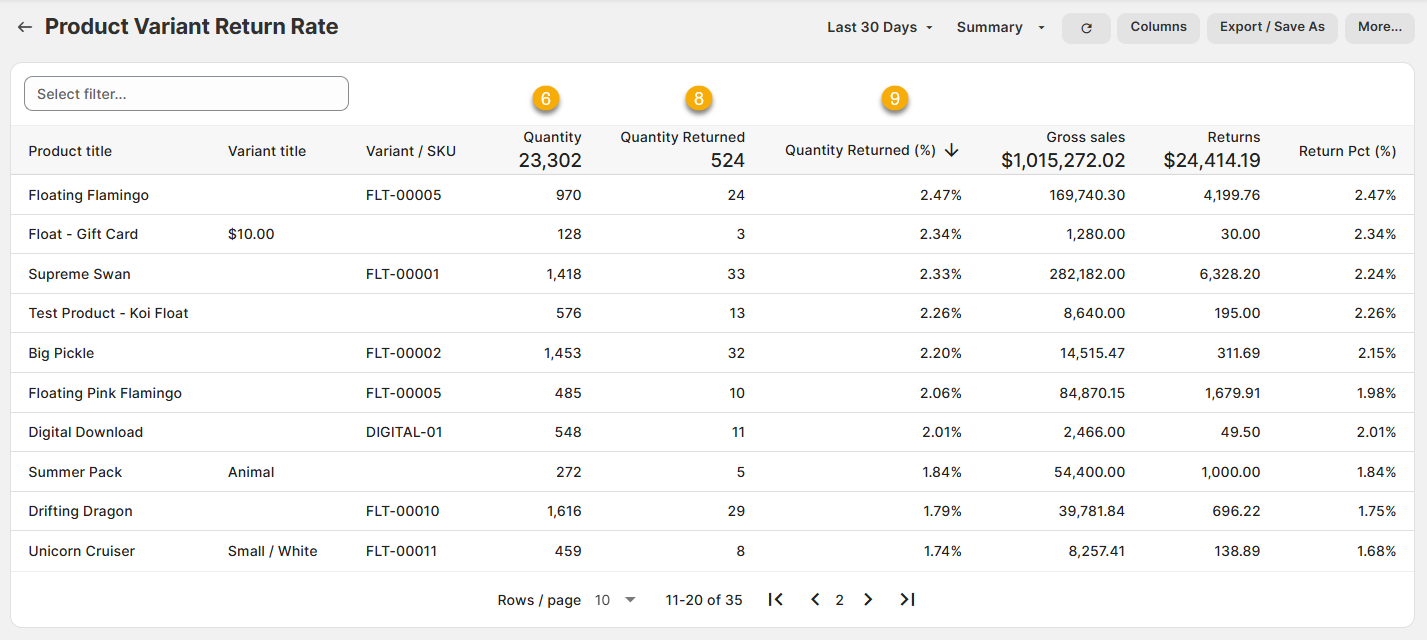Screen dimensions: 1427x640
Task: Jump to the last page of results
Action: pyautogui.click(x=907, y=600)
